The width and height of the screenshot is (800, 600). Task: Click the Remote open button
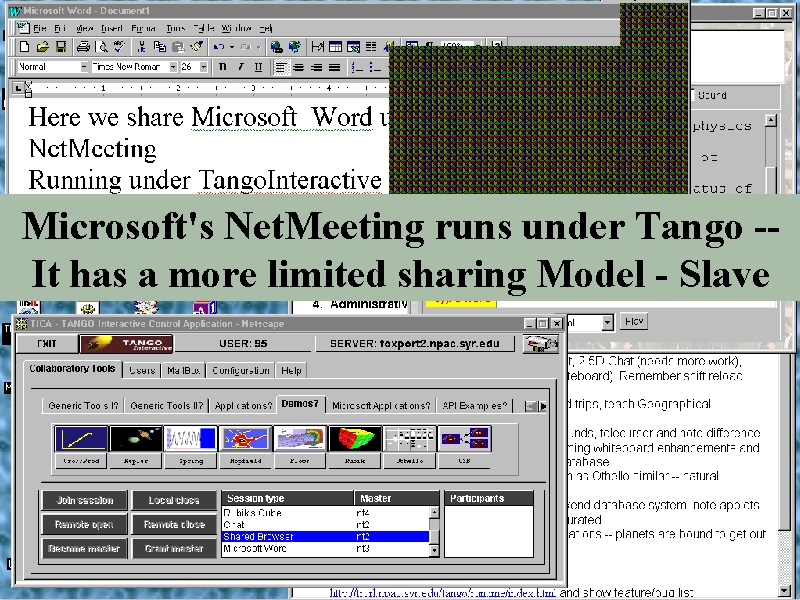coord(85,524)
